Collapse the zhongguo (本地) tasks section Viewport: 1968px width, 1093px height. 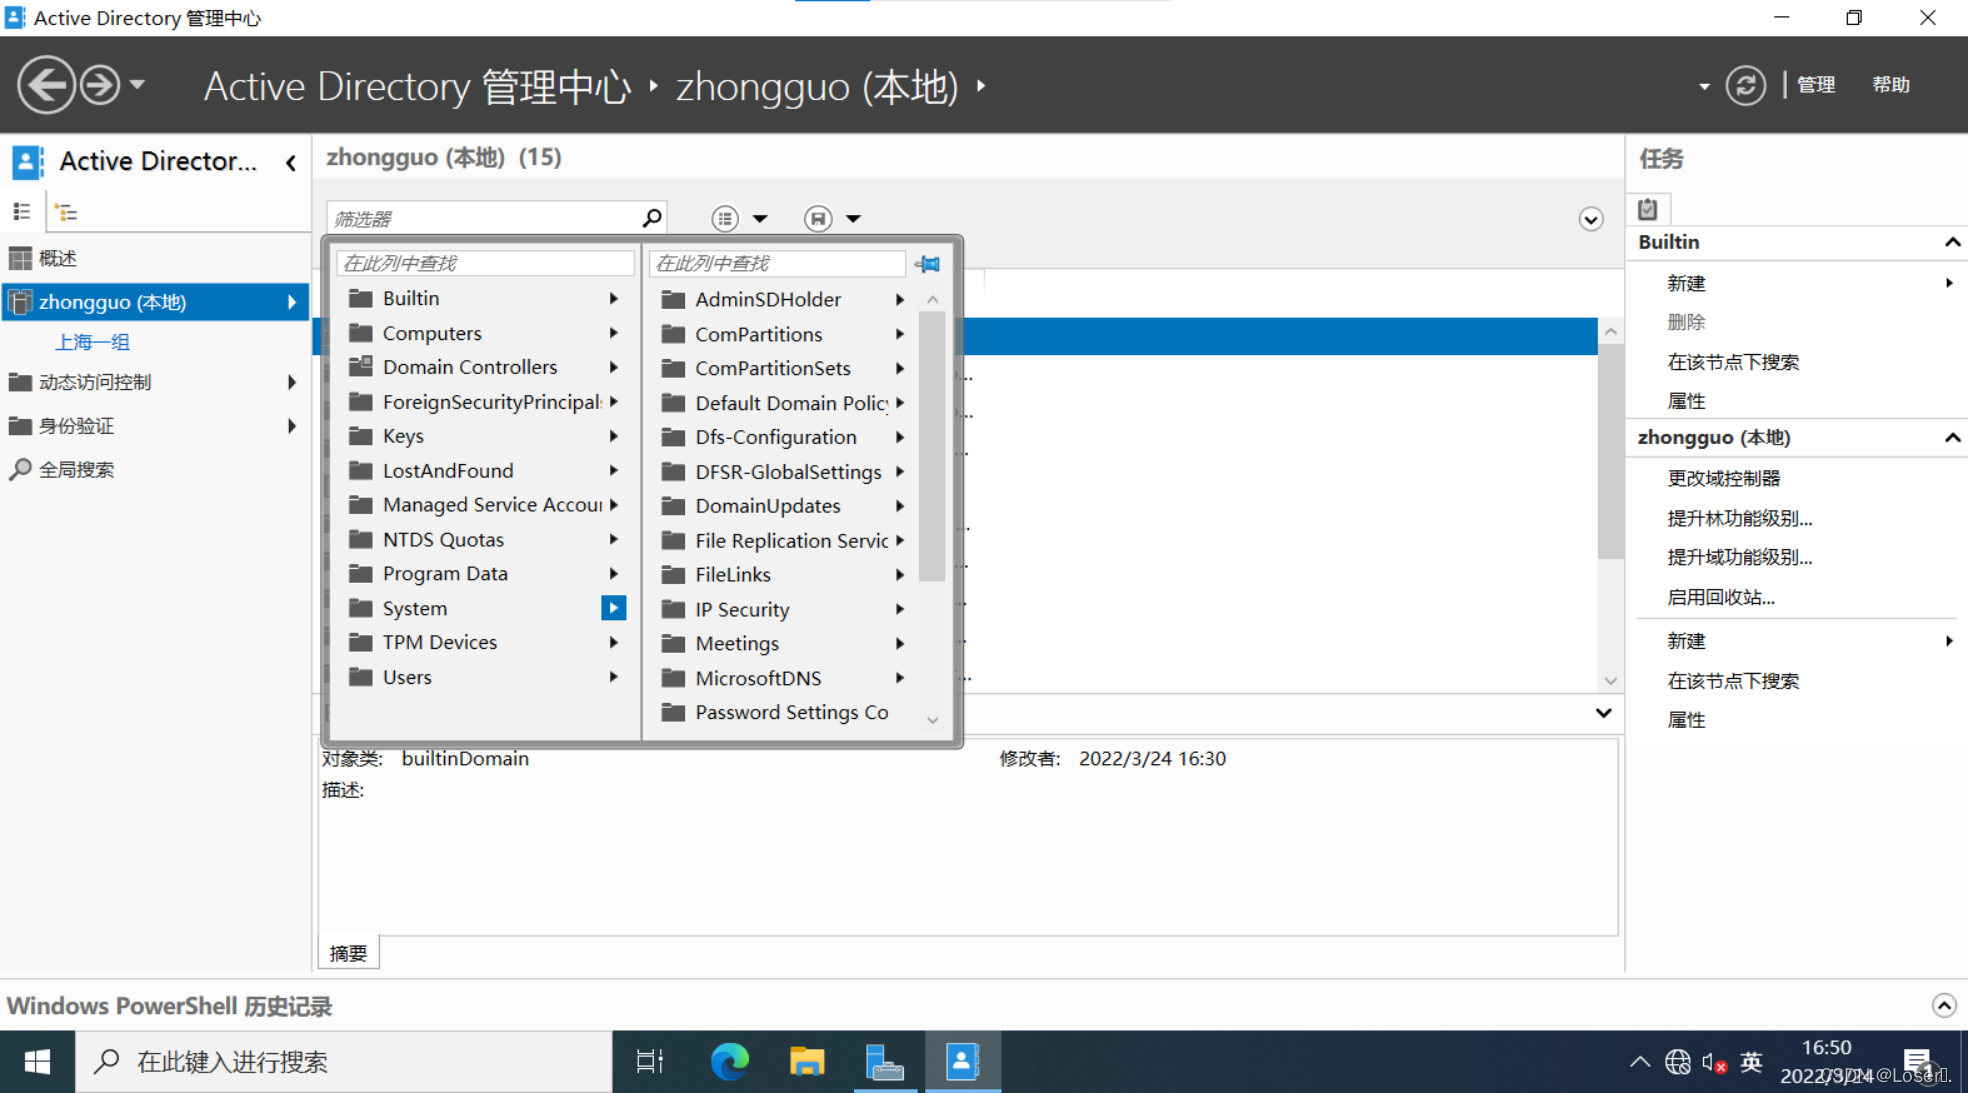1951,438
